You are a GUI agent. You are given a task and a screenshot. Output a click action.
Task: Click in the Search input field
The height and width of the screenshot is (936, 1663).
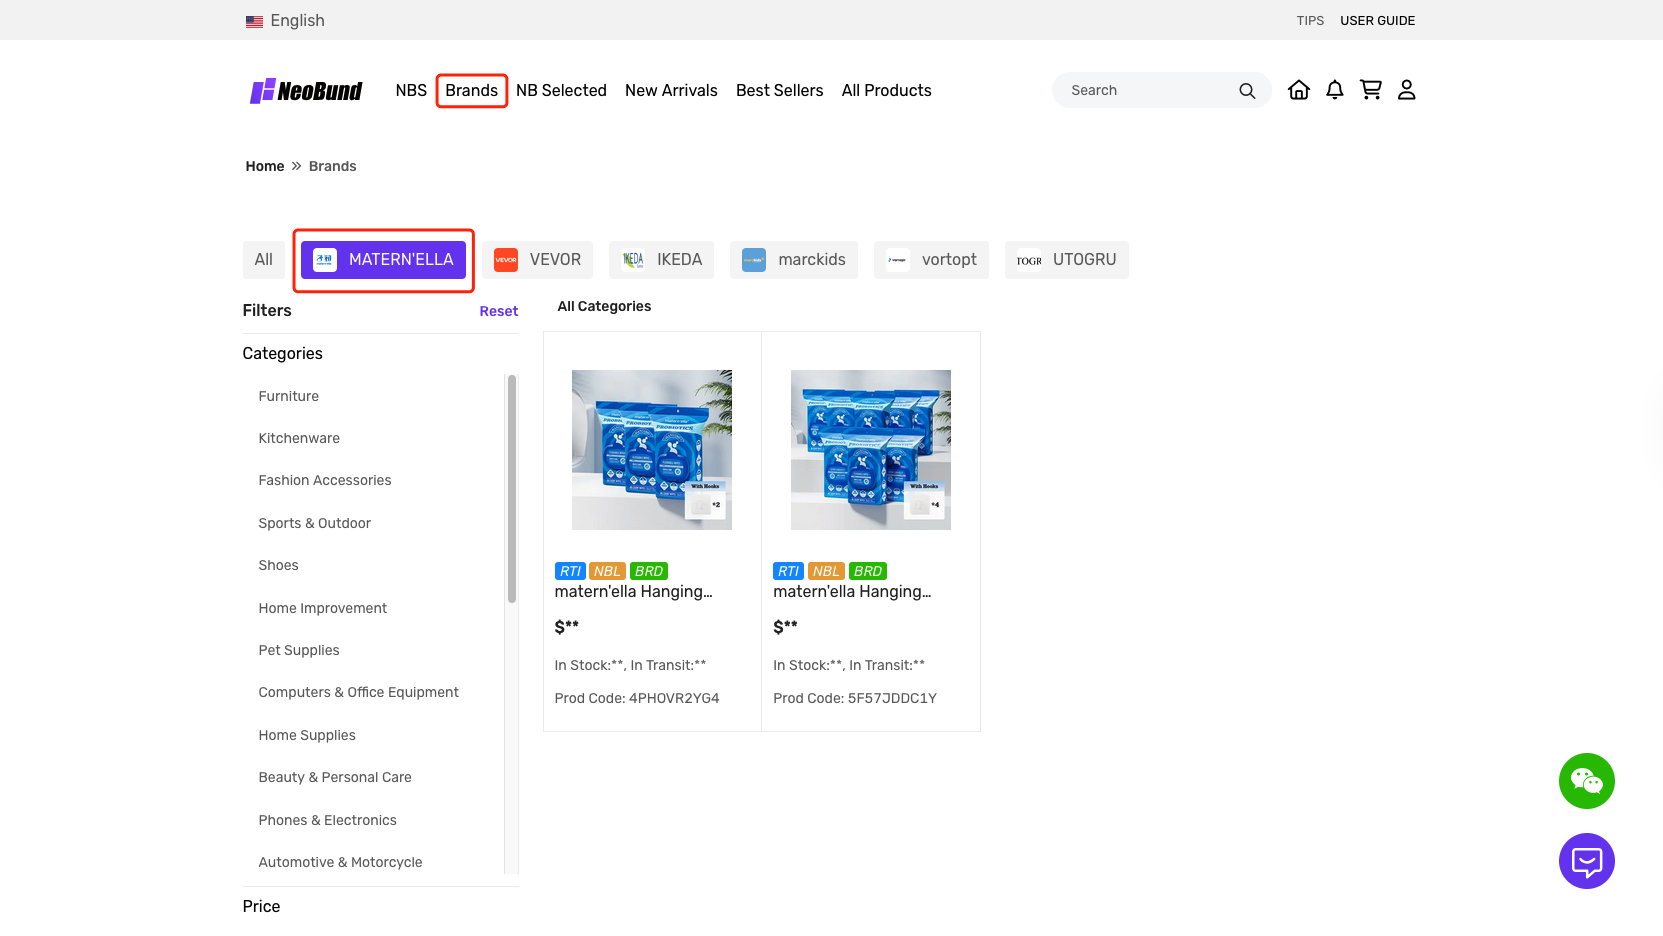click(x=1150, y=90)
